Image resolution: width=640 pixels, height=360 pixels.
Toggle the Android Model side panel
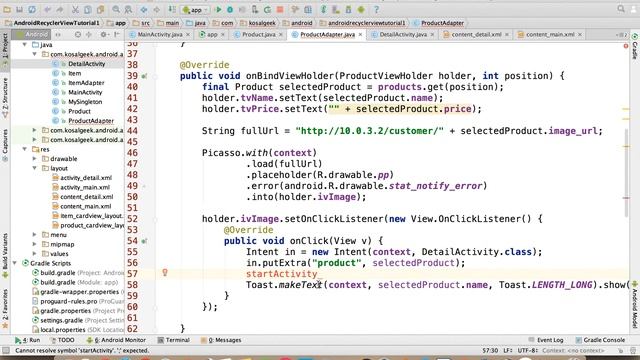[x=635, y=304]
